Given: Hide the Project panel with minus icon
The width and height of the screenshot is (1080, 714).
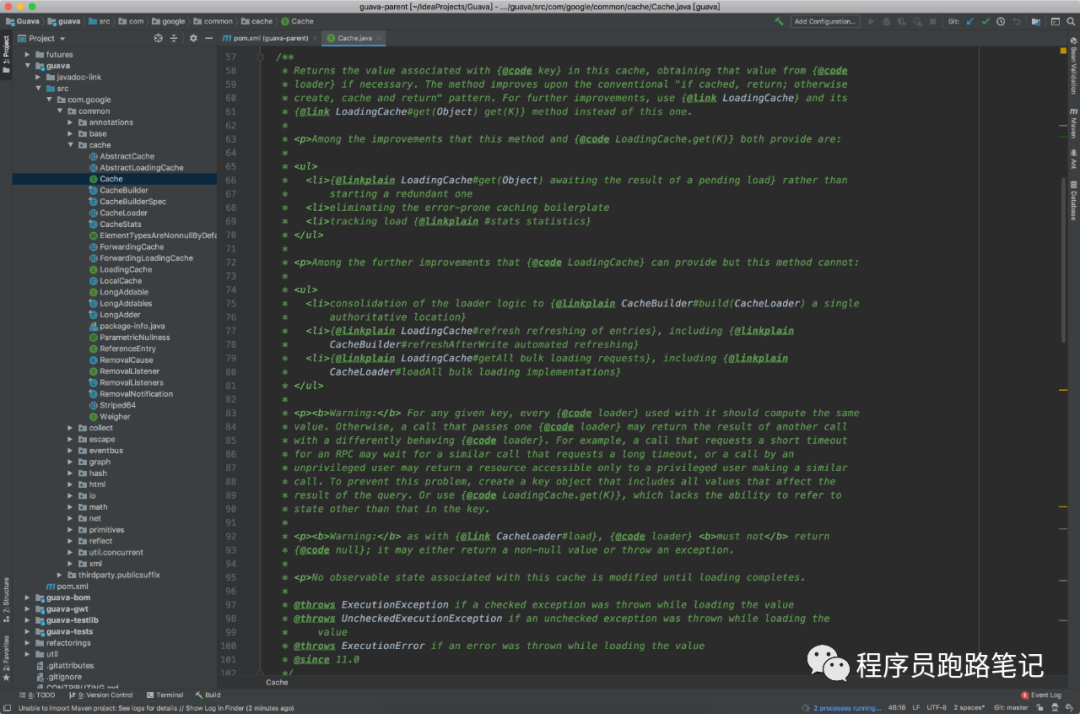Looking at the screenshot, I should point(209,39).
